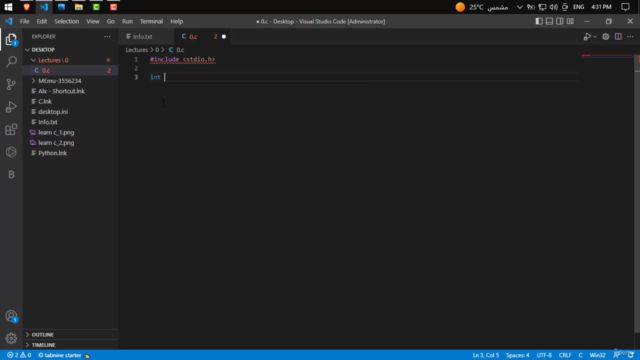The width and height of the screenshot is (640, 360).
Task: Click Lectures breadcrumb segment
Action: point(137,50)
